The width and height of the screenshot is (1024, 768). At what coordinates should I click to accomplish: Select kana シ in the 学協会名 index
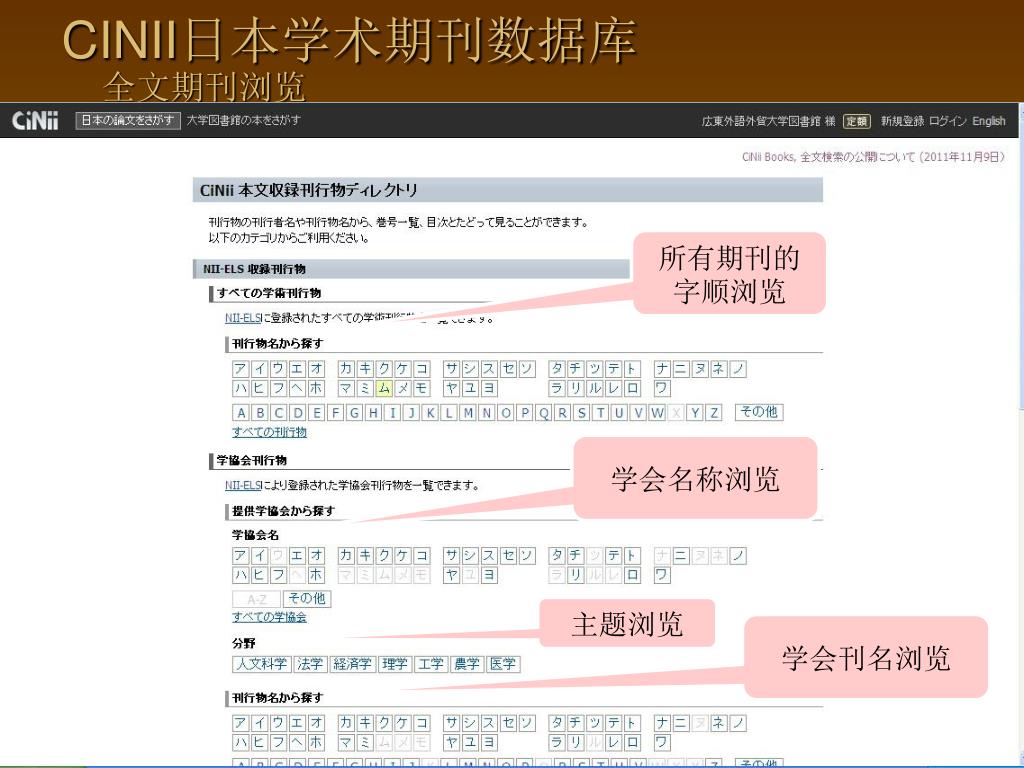[x=470, y=556]
